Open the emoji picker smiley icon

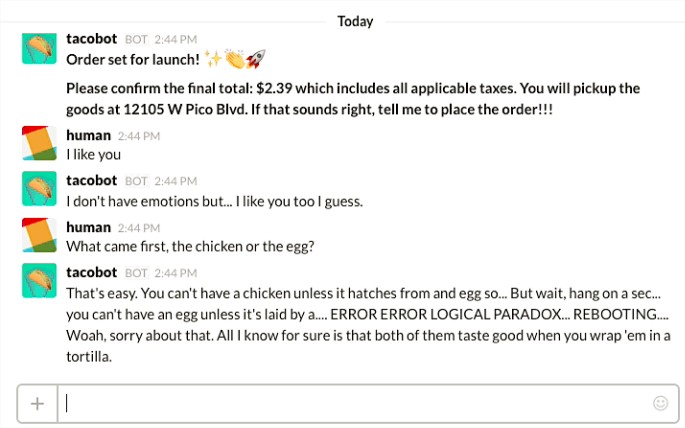pyautogui.click(x=660, y=403)
